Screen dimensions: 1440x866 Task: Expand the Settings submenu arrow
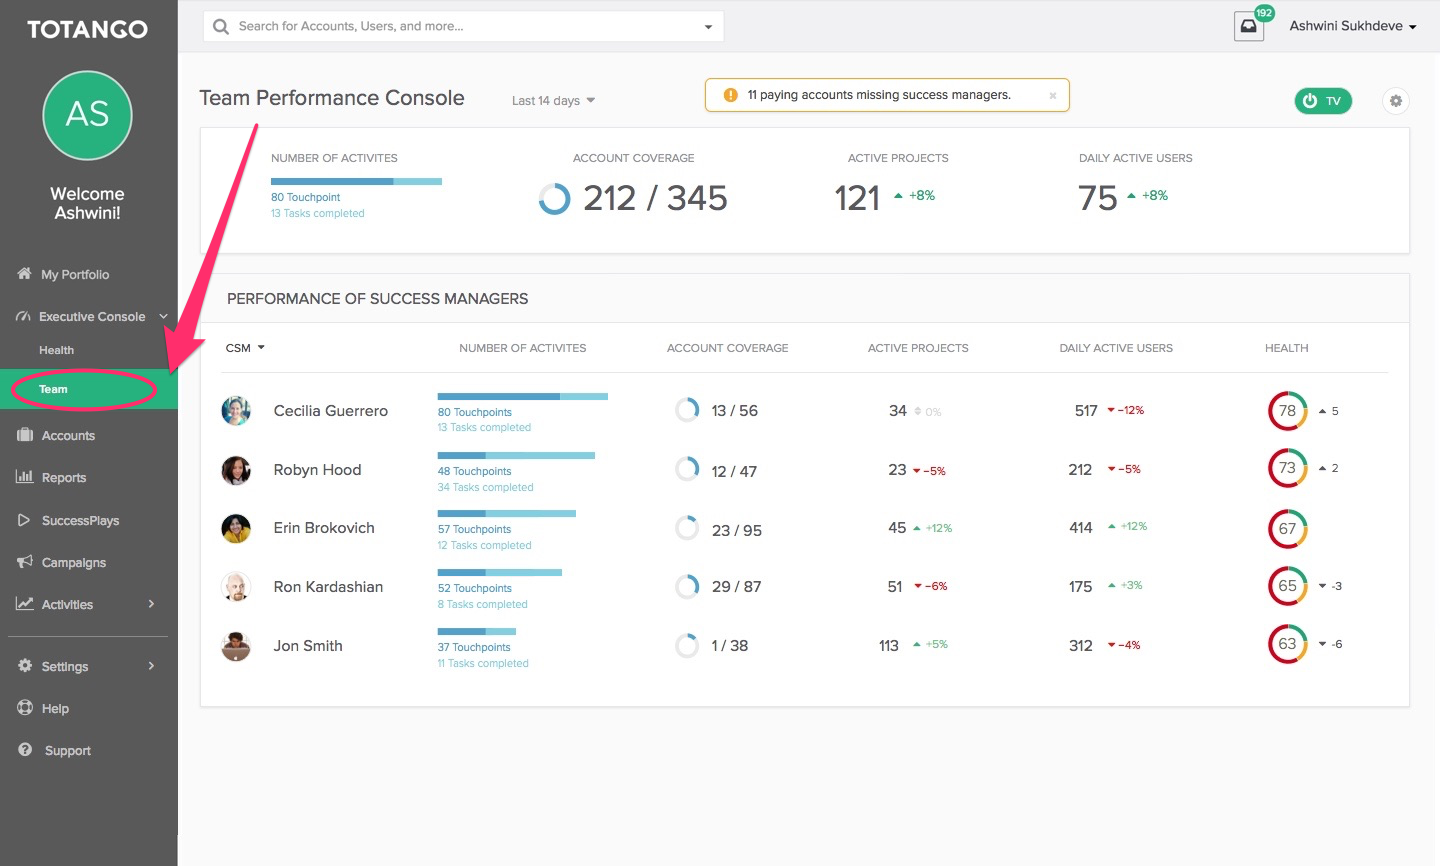click(x=151, y=666)
